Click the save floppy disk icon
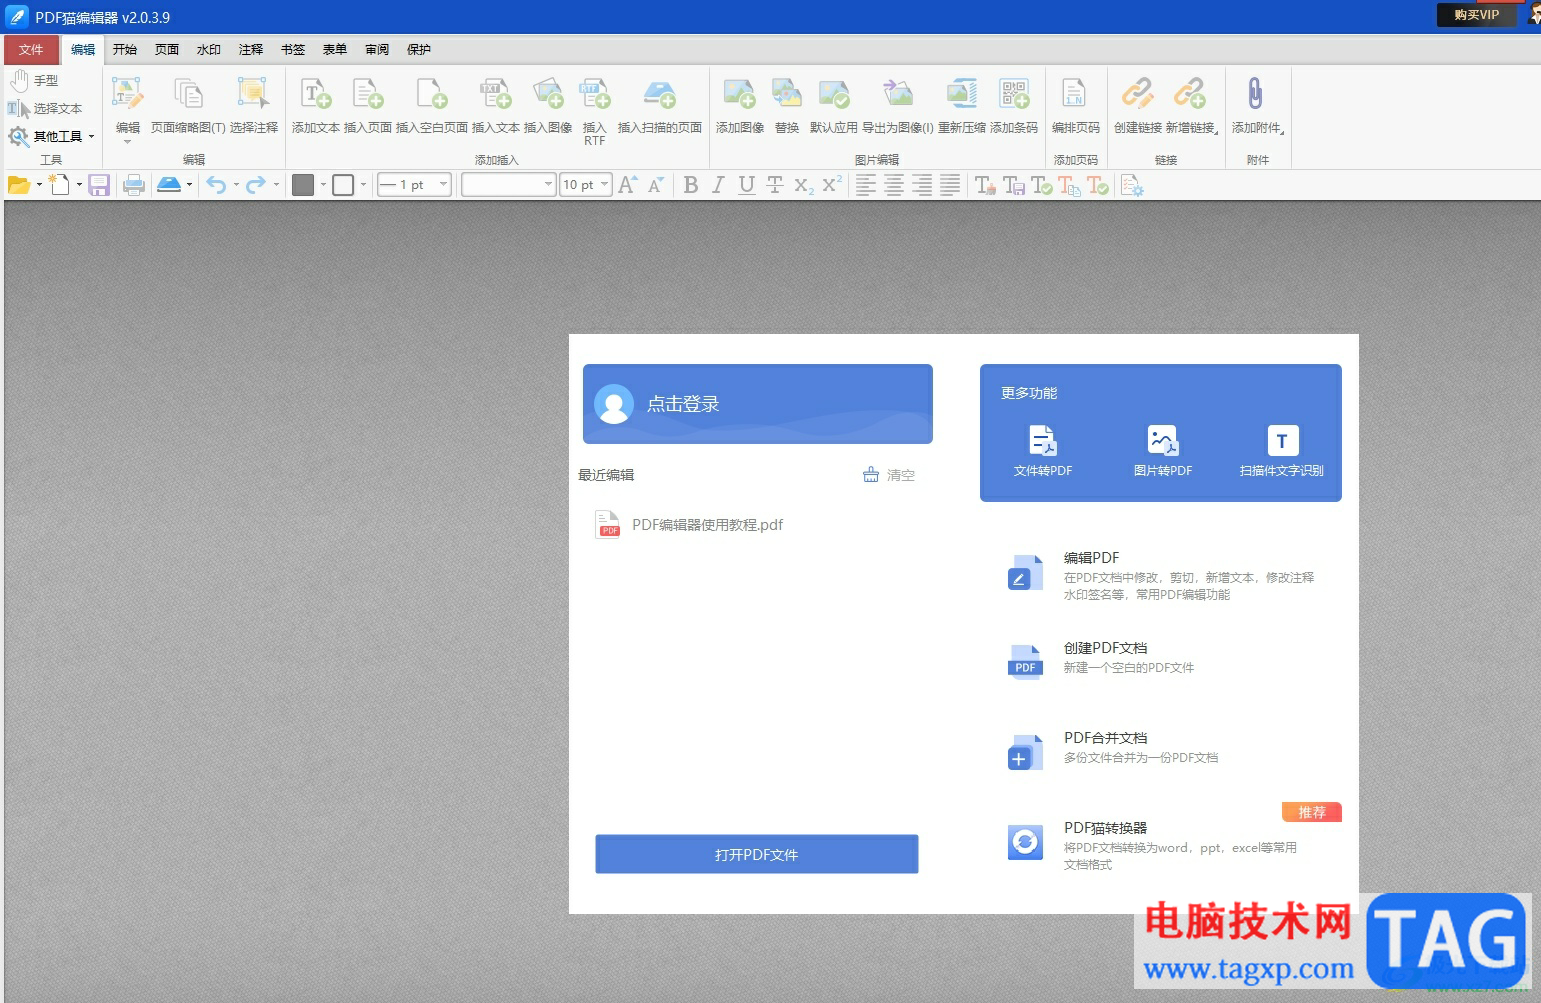The width and height of the screenshot is (1541, 1003). tap(99, 185)
